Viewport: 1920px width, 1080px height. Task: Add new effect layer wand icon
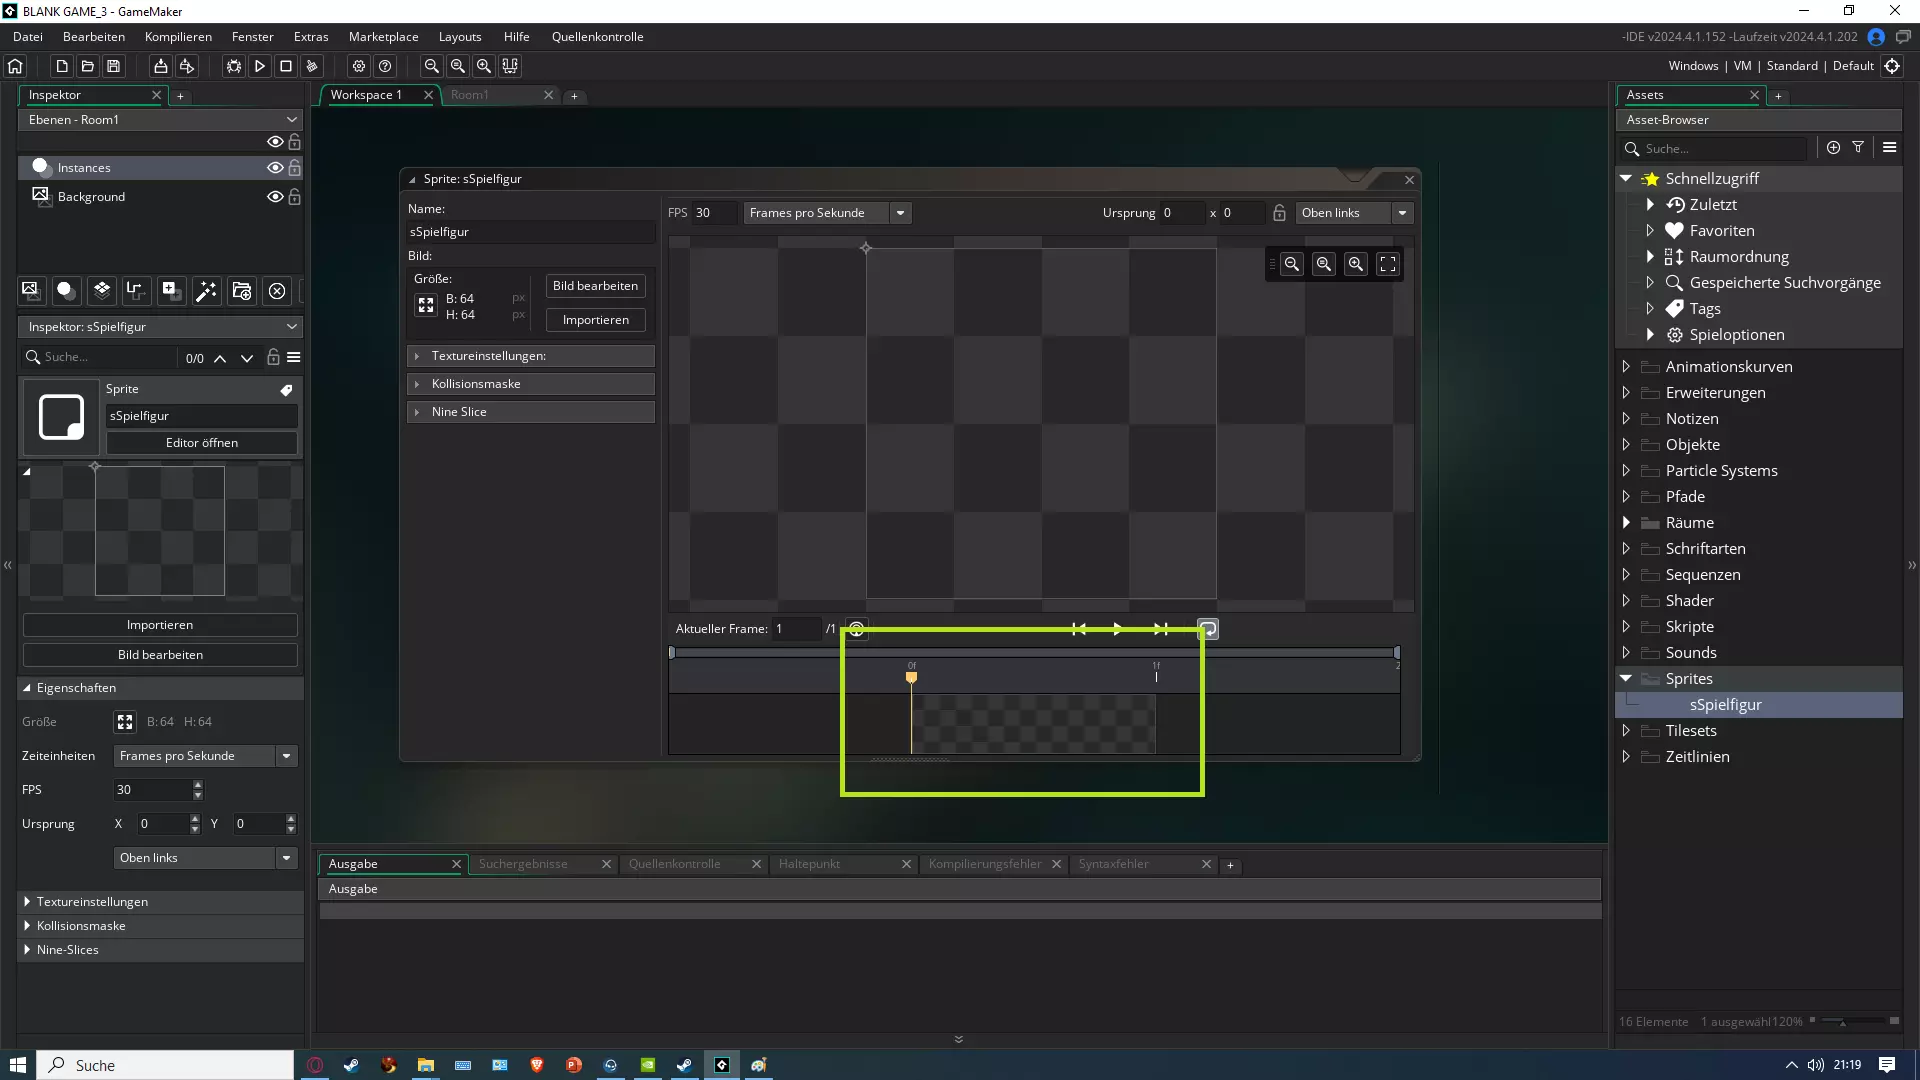pyautogui.click(x=206, y=291)
